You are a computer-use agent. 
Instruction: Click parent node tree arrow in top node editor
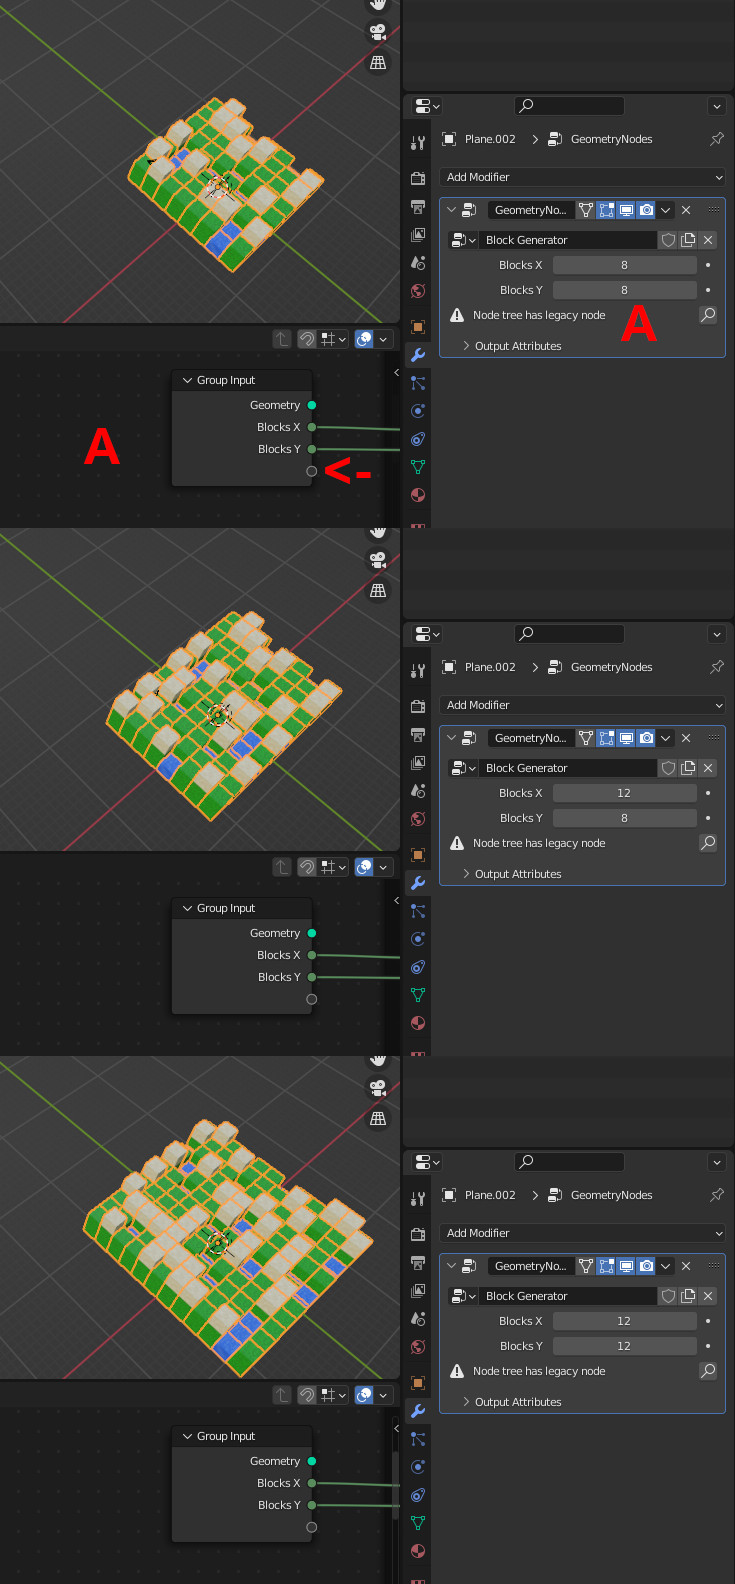[x=282, y=339]
